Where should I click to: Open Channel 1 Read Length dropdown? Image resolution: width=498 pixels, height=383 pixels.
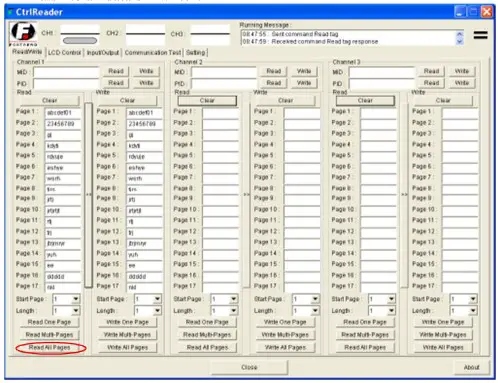pos(76,311)
